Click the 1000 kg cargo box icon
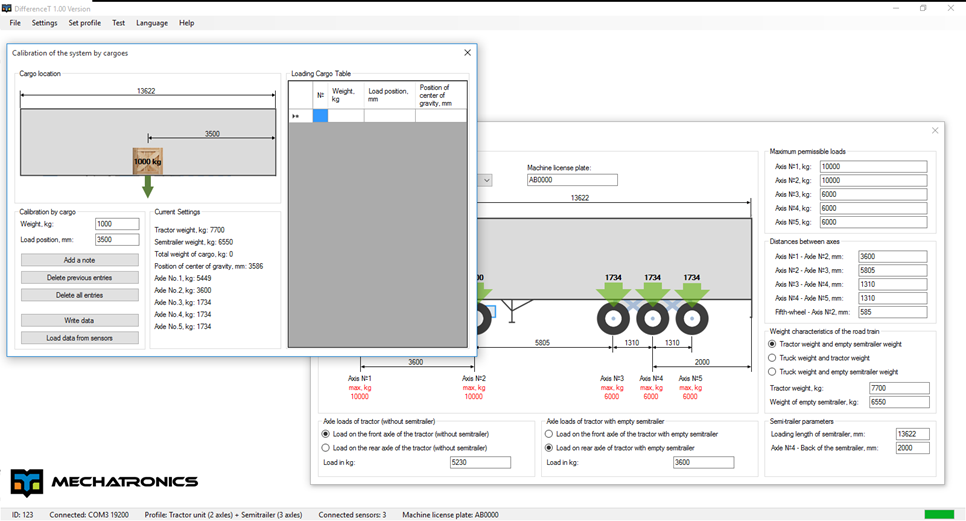 pos(147,160)
